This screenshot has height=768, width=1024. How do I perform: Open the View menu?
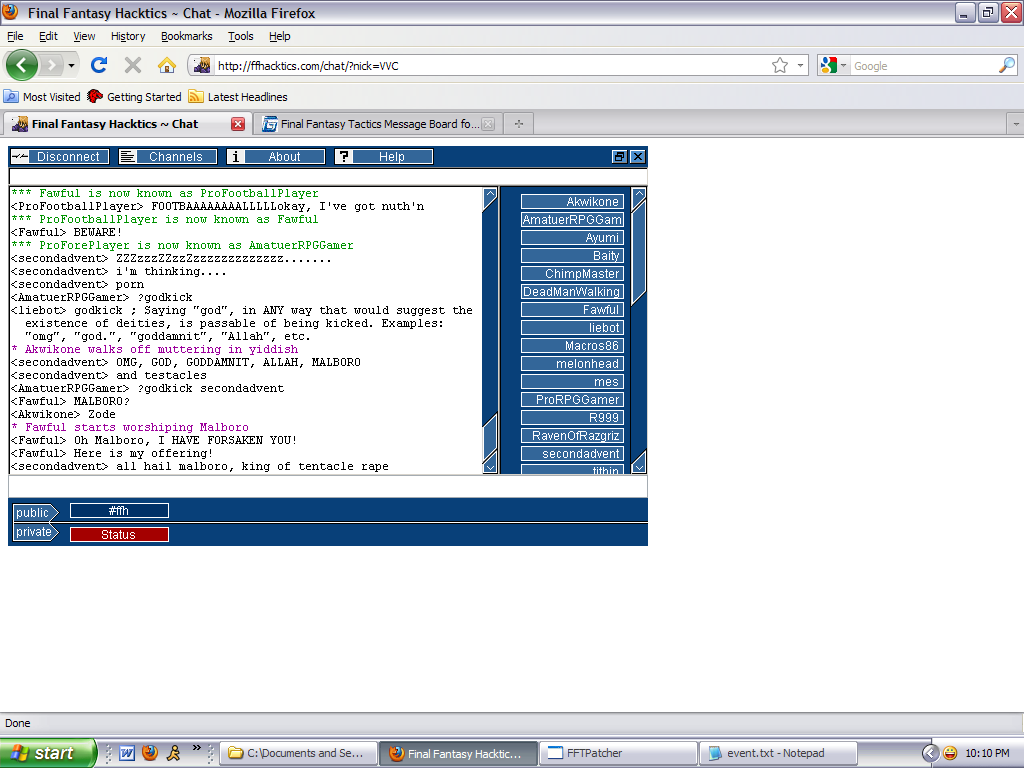84,36
